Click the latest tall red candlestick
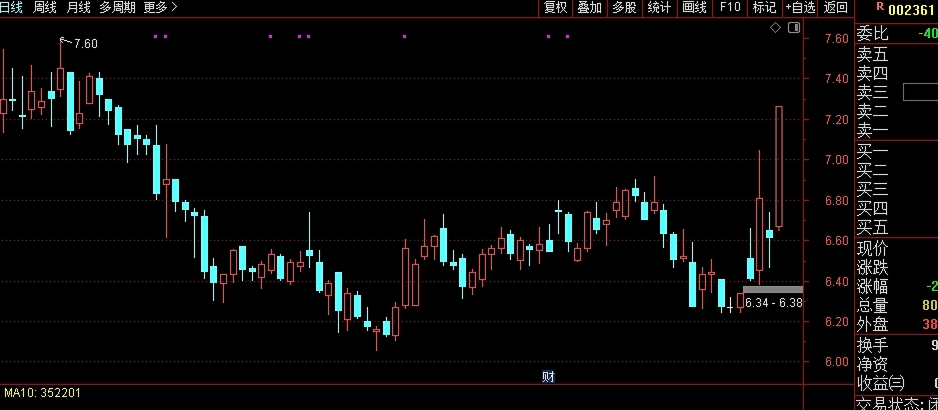Viewport: 938px width, 410px height. (779, 167)
